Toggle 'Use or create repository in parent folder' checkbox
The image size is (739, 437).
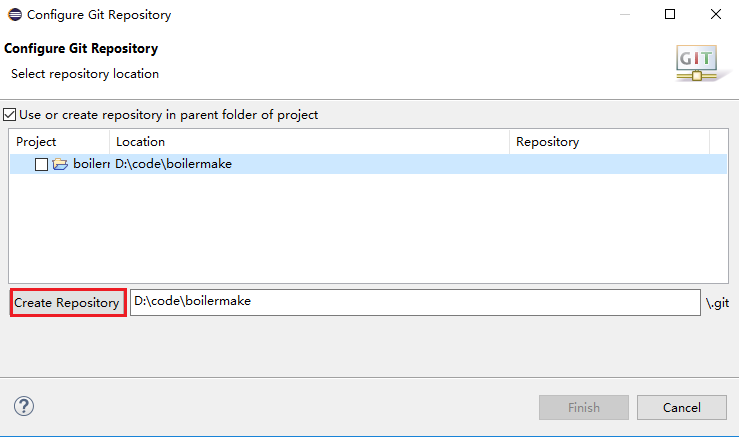pyautogui.click(x=11, y=115)
